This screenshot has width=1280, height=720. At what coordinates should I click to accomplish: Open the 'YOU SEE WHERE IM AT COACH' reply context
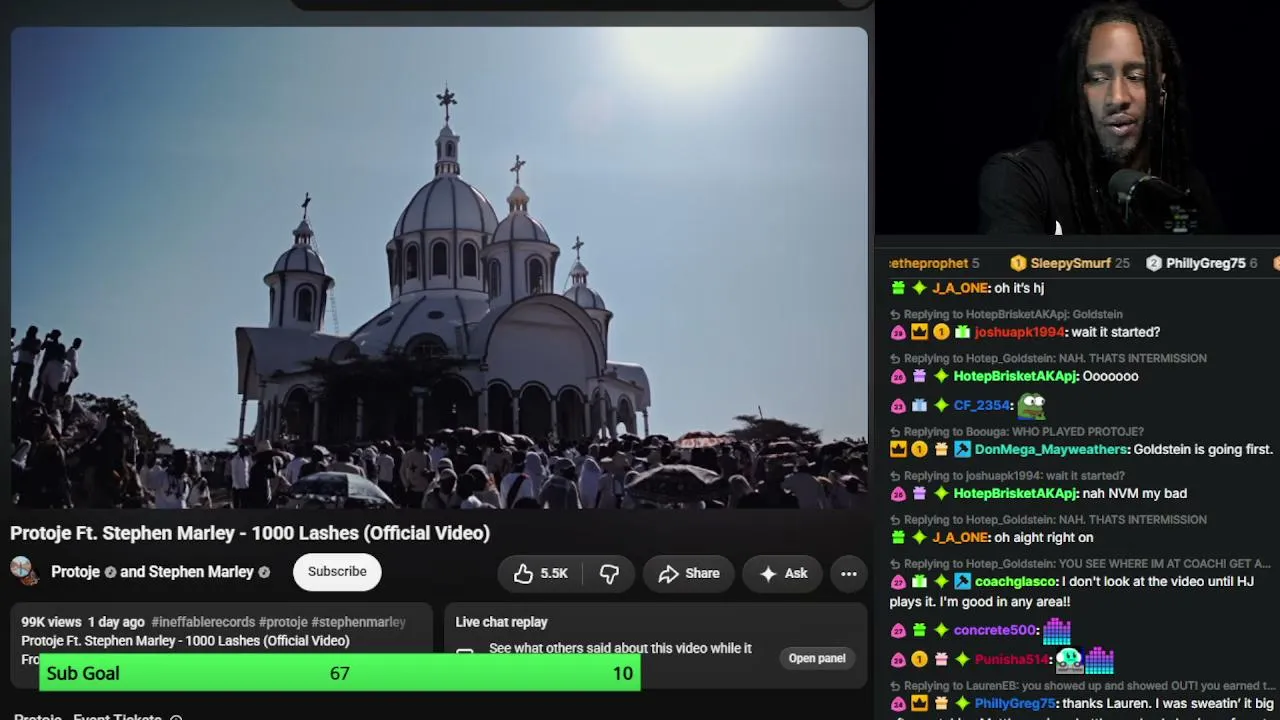1080,563
